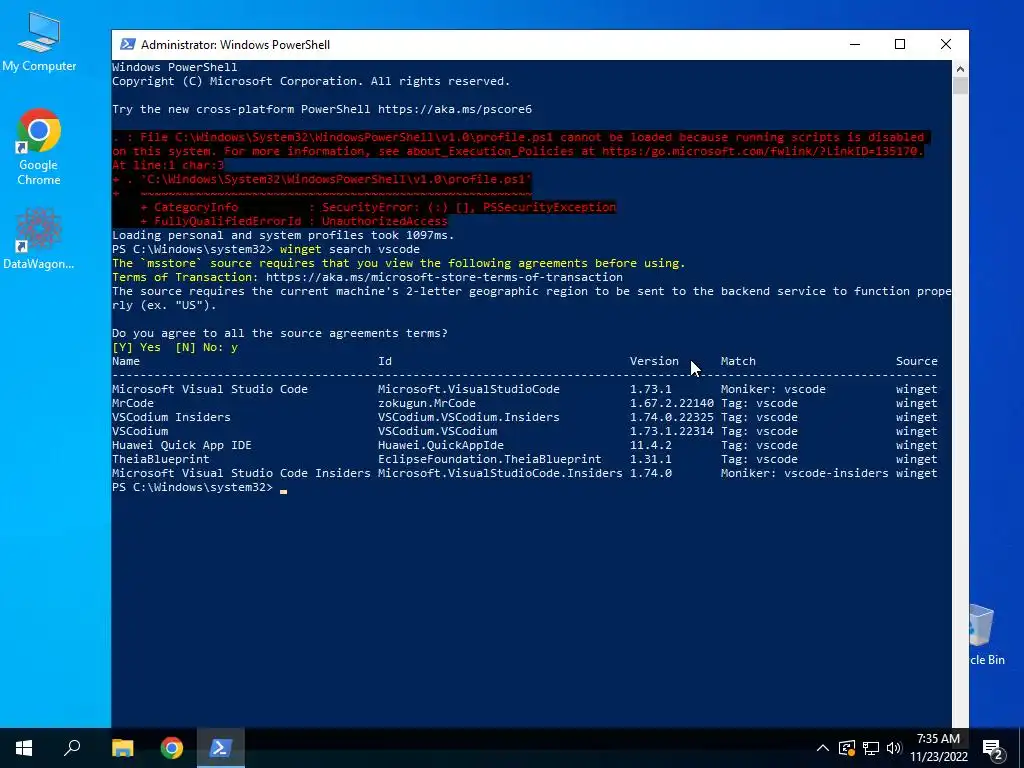Minimize the PowerShell window
This screenshot has height=768, width=1024.
[x=855, y=44]
